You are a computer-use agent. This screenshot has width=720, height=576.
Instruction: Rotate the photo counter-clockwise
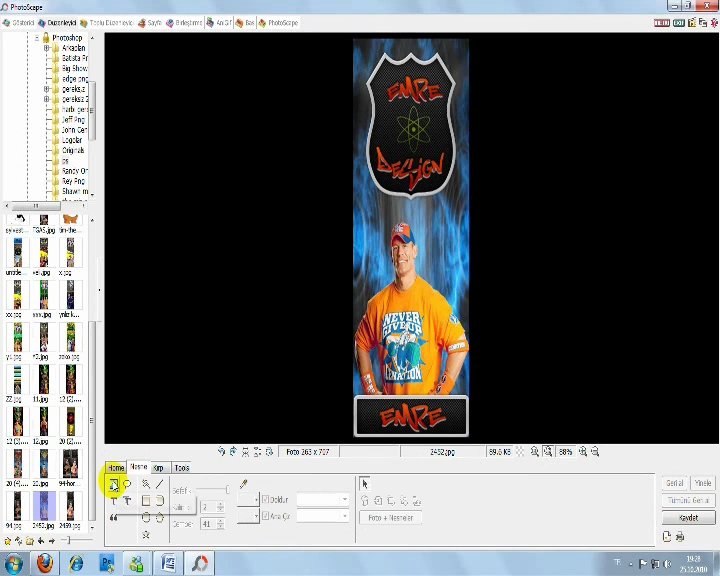[x=221, y=452]
